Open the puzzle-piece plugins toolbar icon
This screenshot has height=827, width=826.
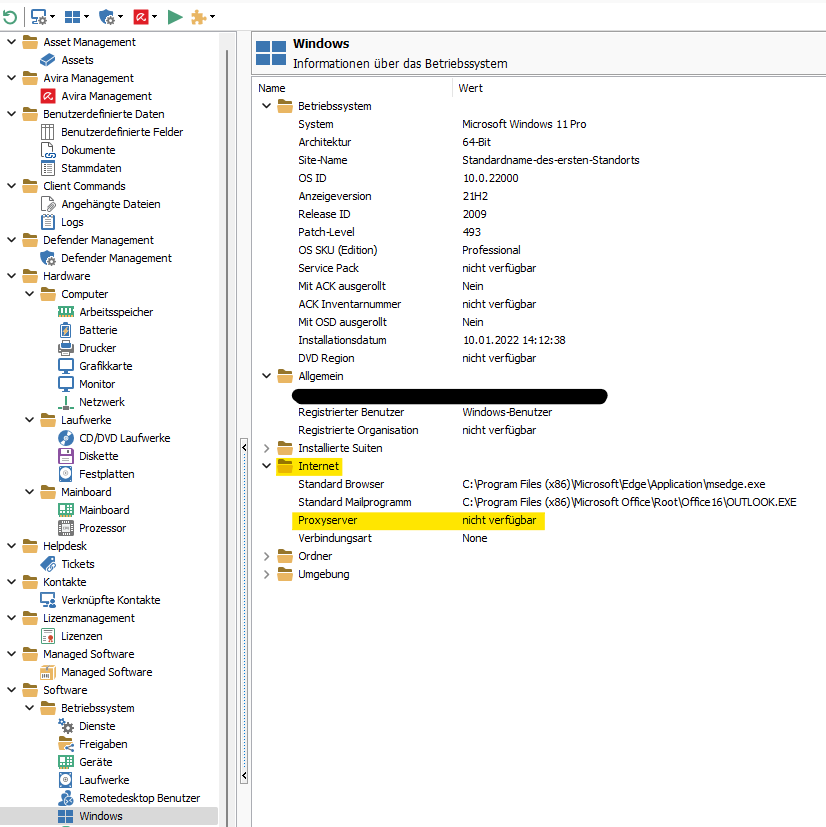[198, 16]
